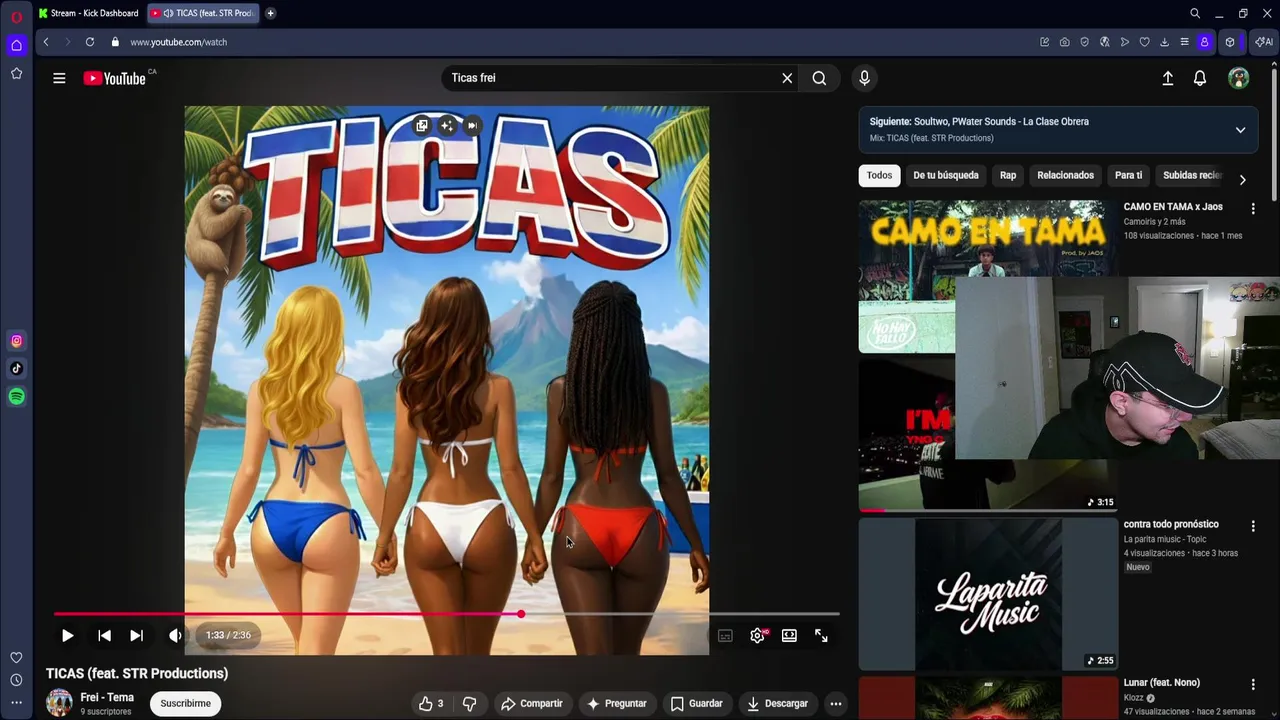1280x720 pixels.
Task: Clear the search box with the X
Action: (x=787, y=78)
